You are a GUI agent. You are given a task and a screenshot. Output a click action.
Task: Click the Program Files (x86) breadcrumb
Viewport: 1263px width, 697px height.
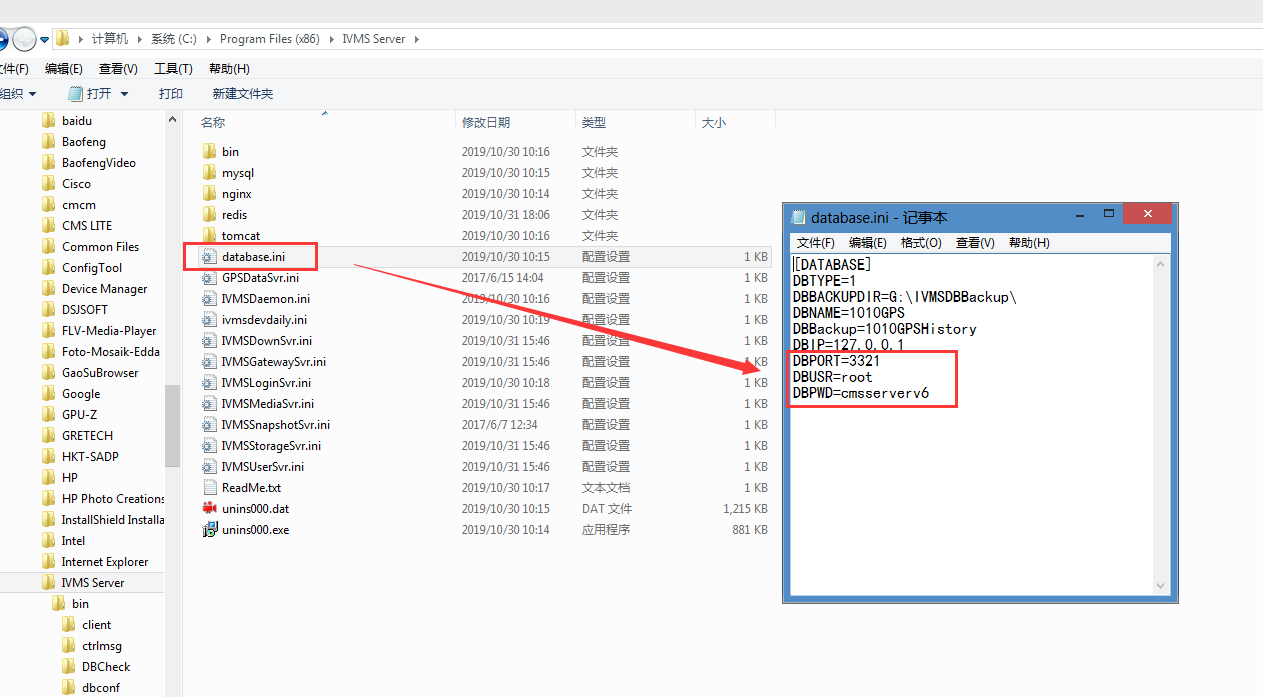[x=270, y=39]
